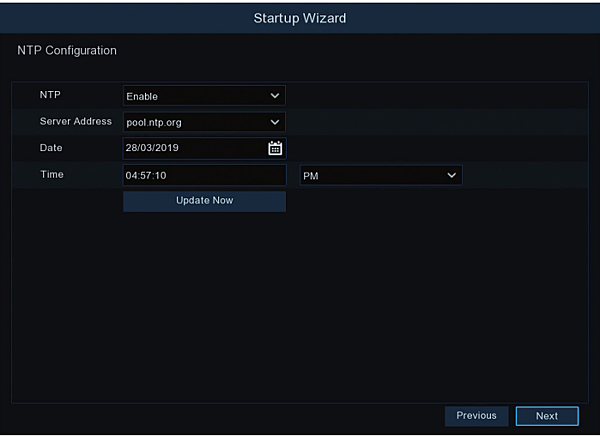This screenshot has height=437, width=600.
Task: Select the pool.ntp.org server address box
Action: click(196, 123)
